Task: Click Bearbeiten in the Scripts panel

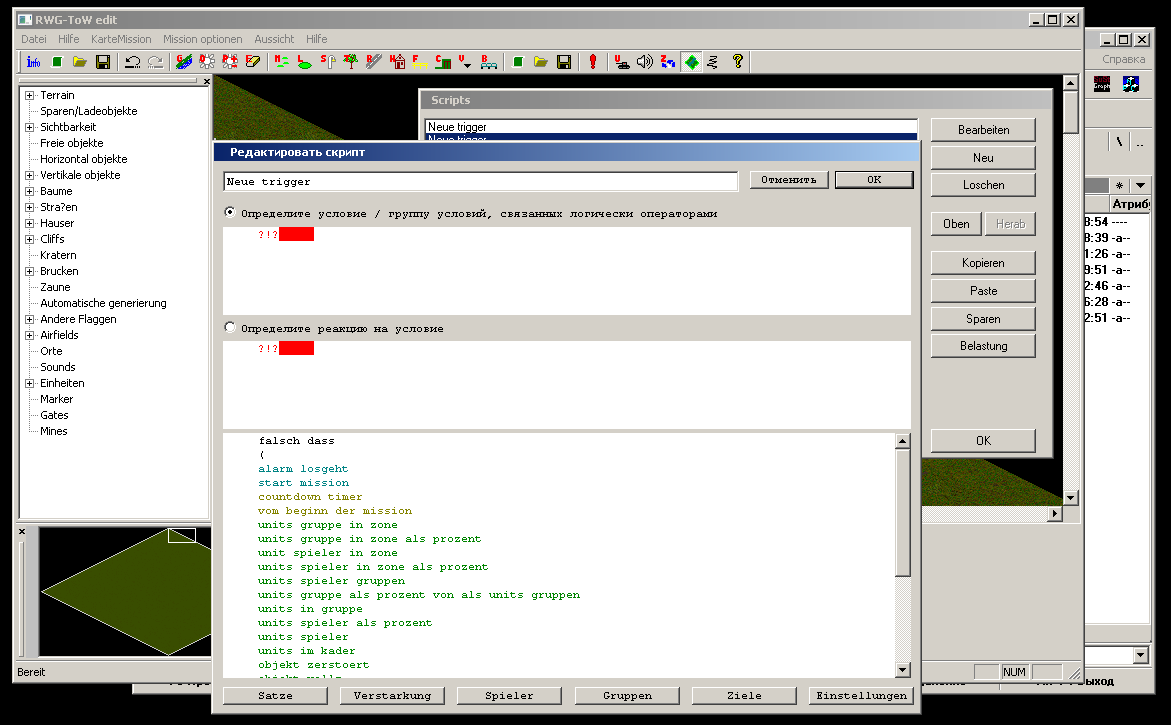Action: (984, 130)
